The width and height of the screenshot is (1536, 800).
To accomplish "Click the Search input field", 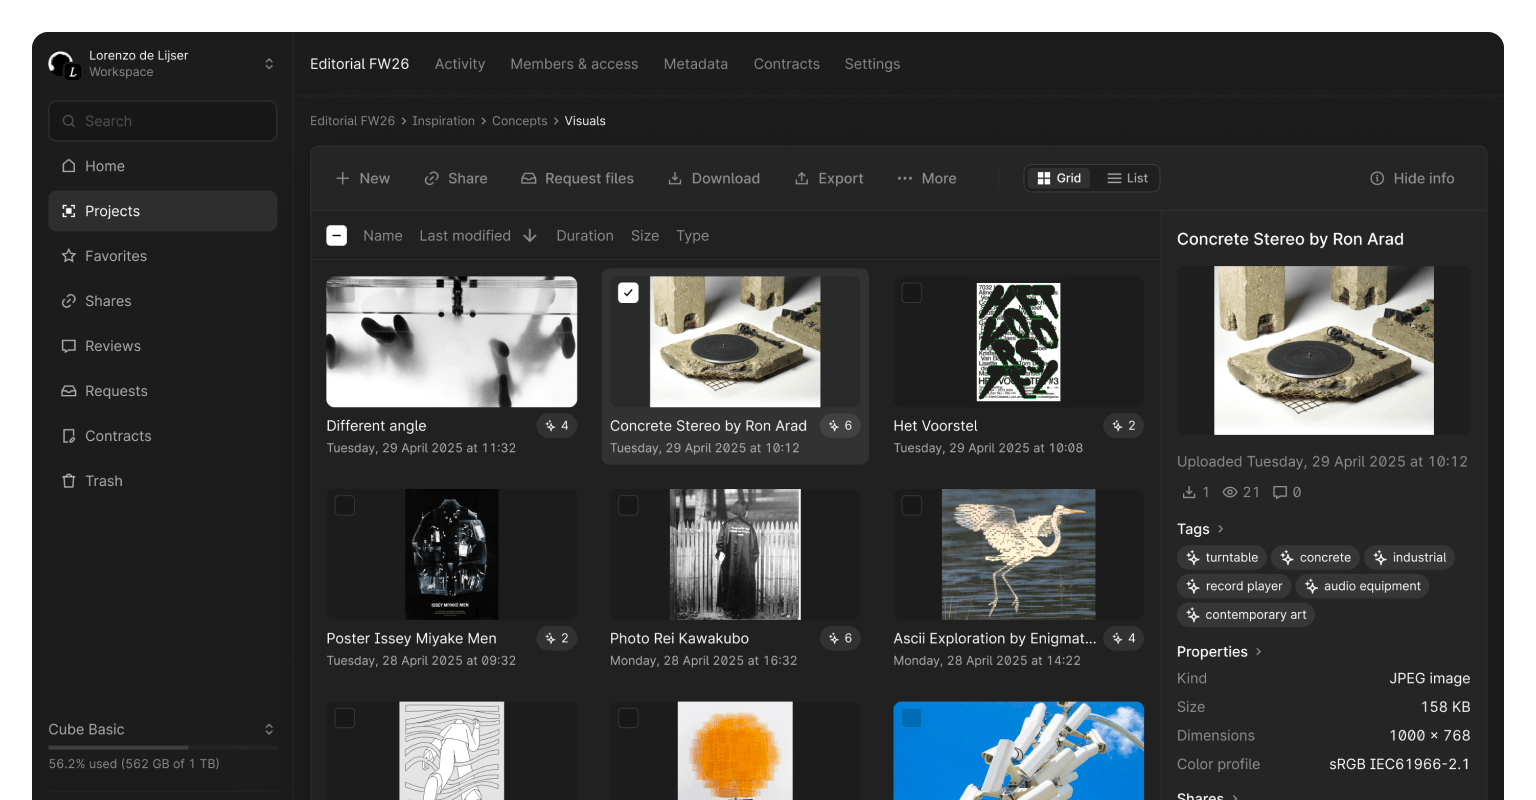I will [162, 121].
